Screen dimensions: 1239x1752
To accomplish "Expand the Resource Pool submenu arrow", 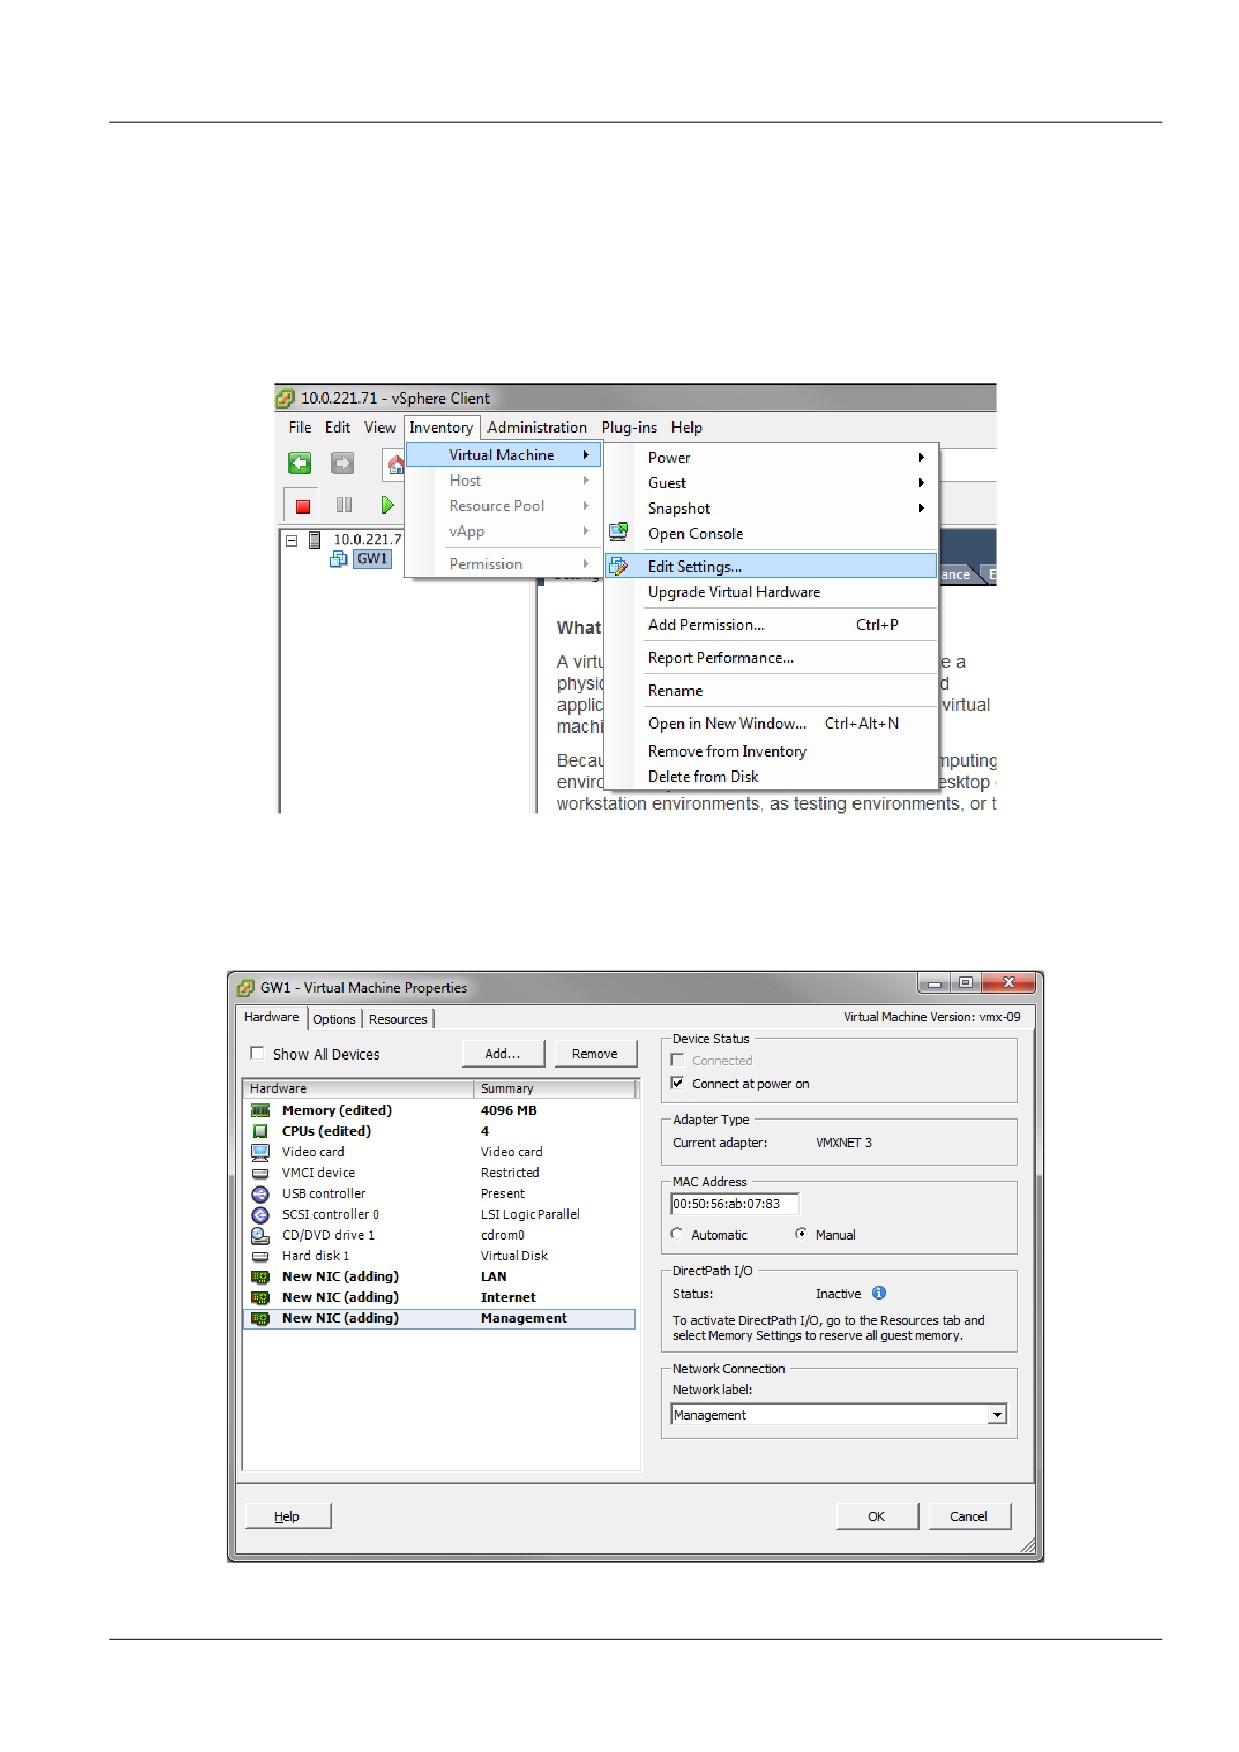I will [x=587, y=506].
